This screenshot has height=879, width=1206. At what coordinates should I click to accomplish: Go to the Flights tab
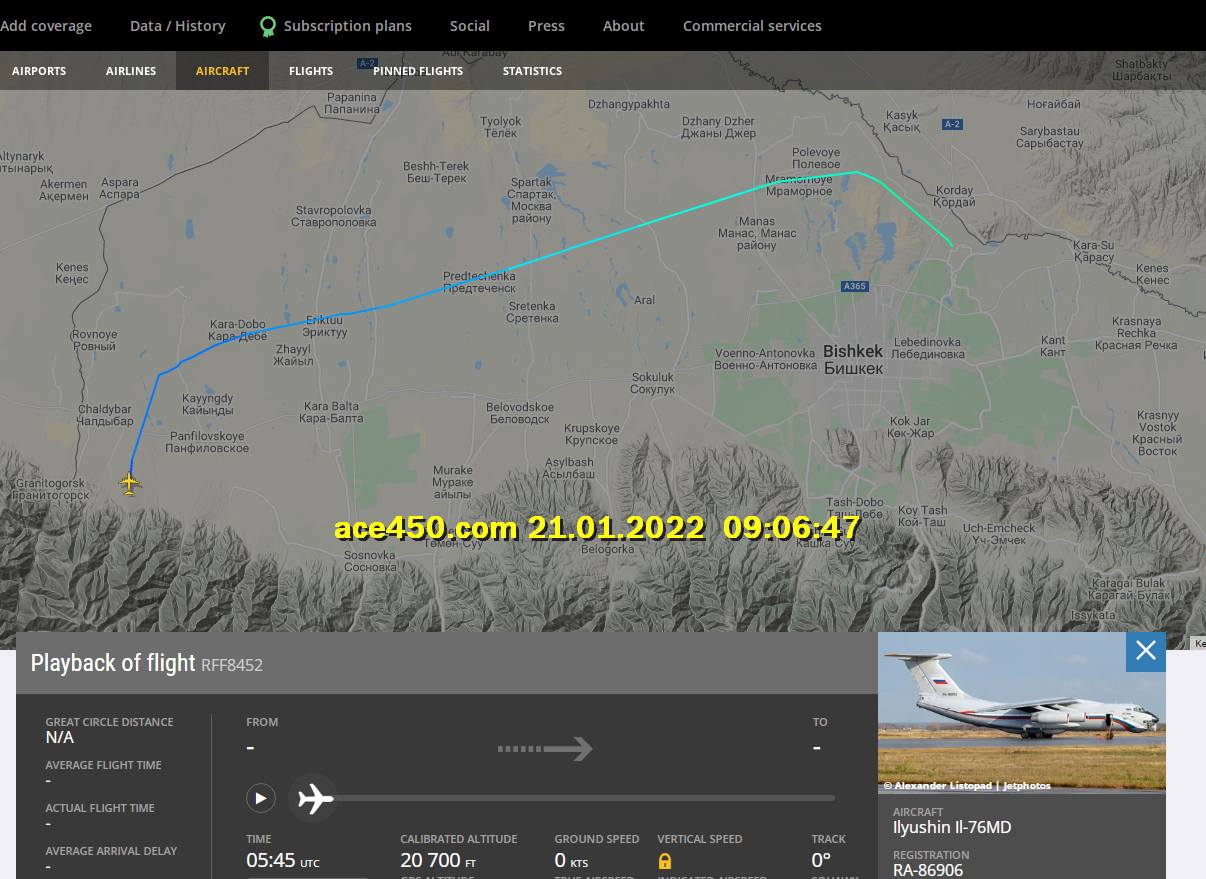[311, 71]
